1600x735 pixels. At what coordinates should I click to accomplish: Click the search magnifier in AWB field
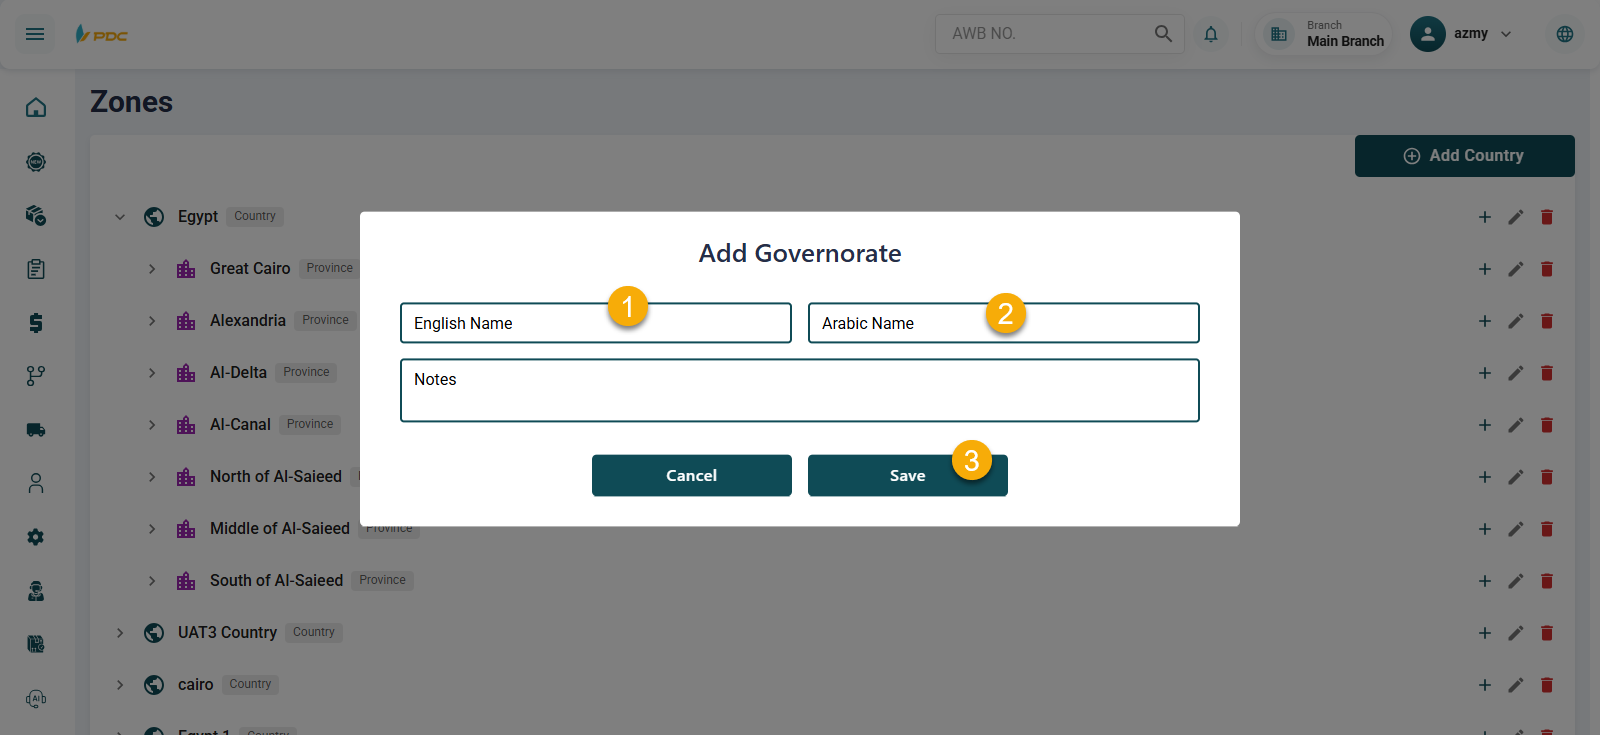click(x=1163, y=34)
